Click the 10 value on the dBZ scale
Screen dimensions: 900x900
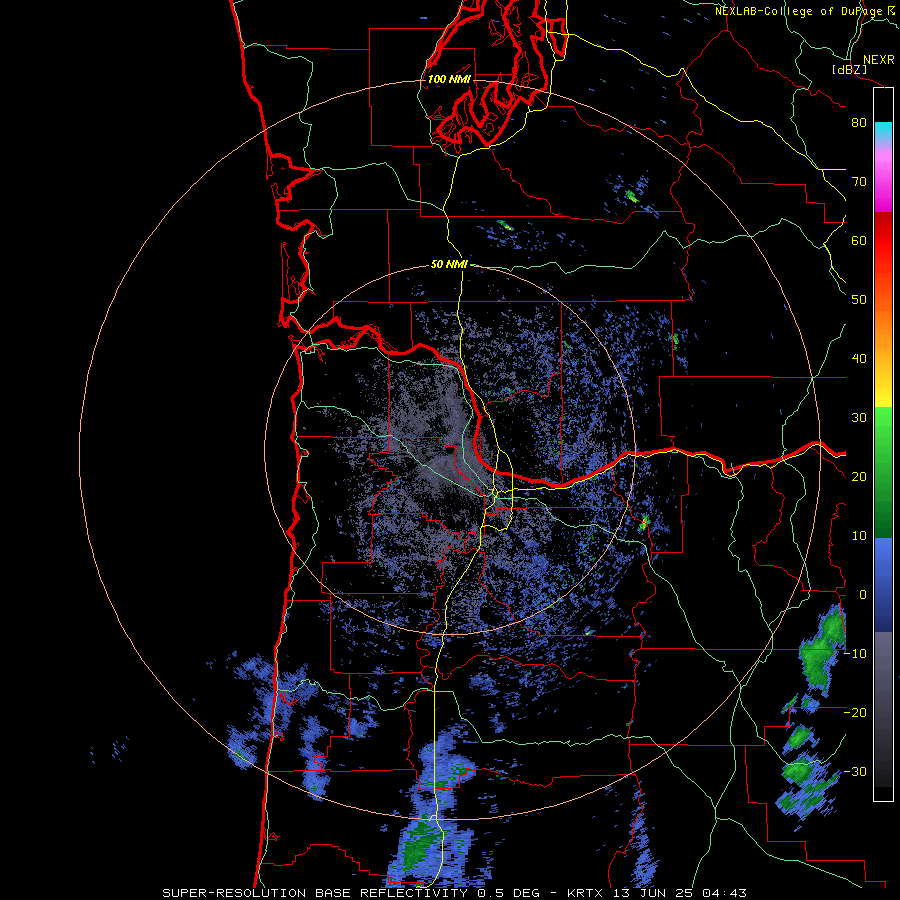pyautogui.click(x=859, y=536)
